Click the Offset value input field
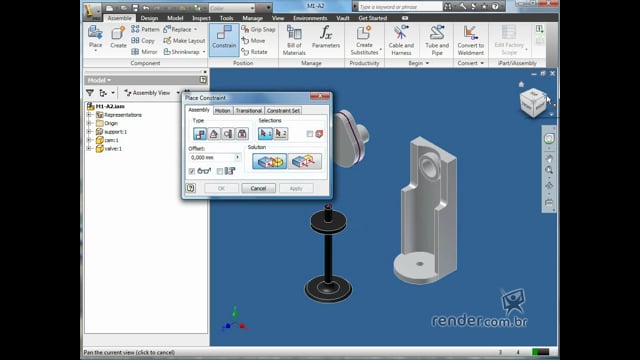Image resolution: width=640 pixels, height=360 pixels. point(211,157)
